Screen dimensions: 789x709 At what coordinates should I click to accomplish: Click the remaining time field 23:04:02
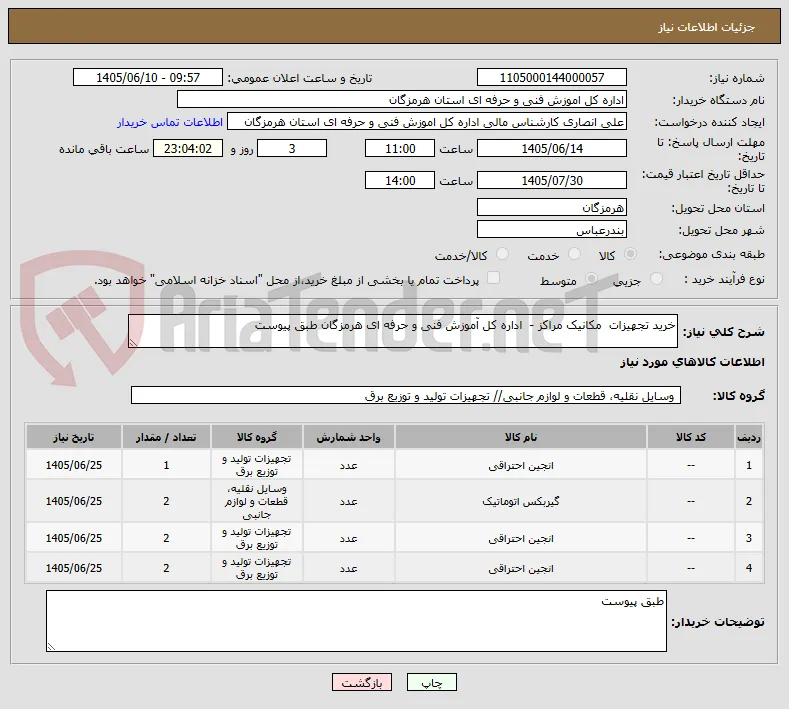click(x=188, y=148)
